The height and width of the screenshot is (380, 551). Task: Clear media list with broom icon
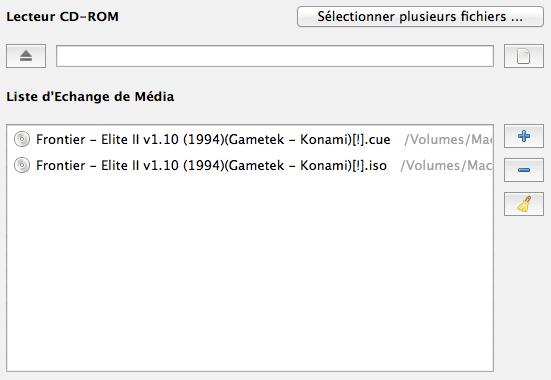[524, 204]
